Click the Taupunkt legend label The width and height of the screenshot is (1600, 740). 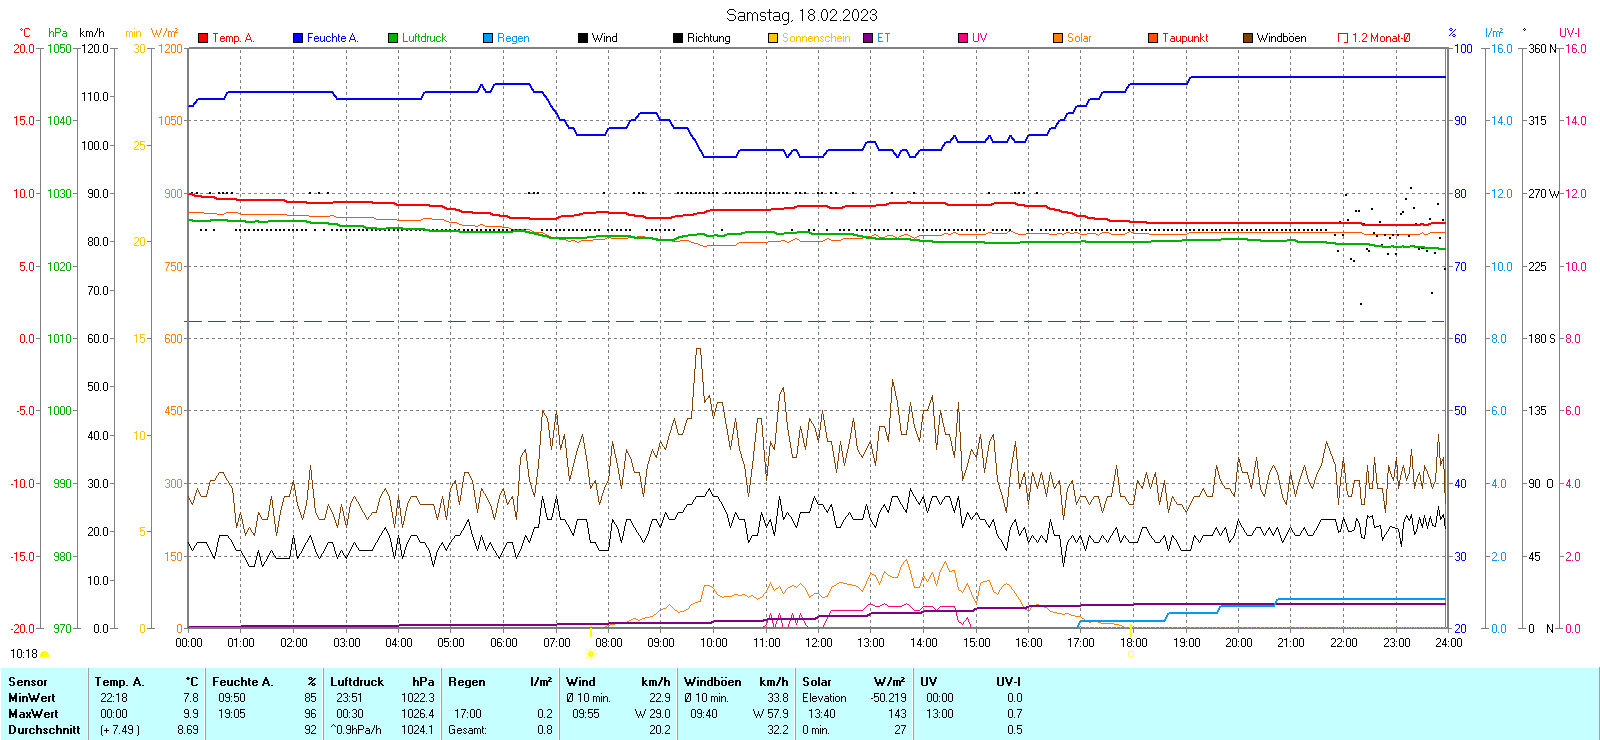[1185, 38]
